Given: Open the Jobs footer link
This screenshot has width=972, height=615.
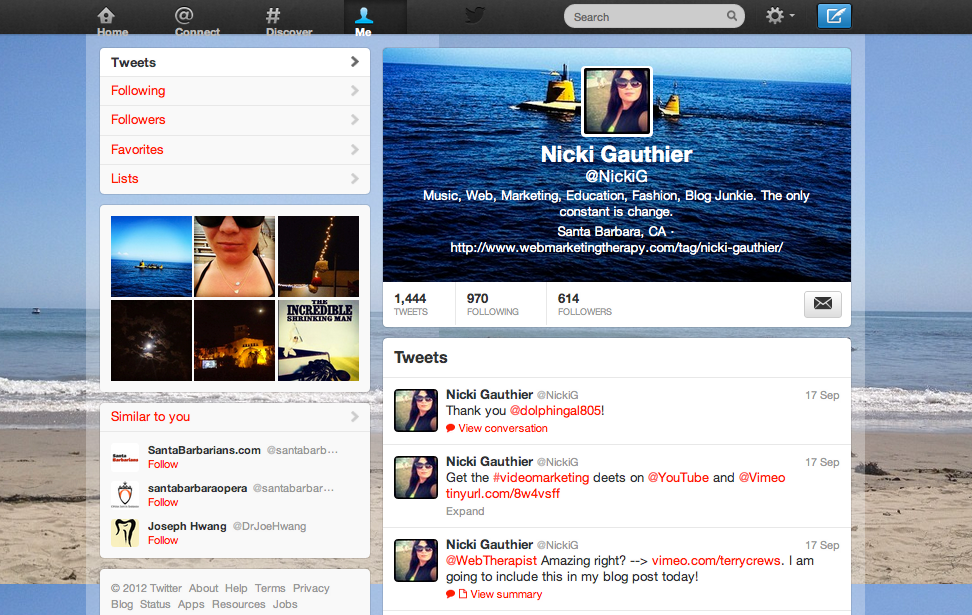Looking at the screenshot, I should coord(285,604).
